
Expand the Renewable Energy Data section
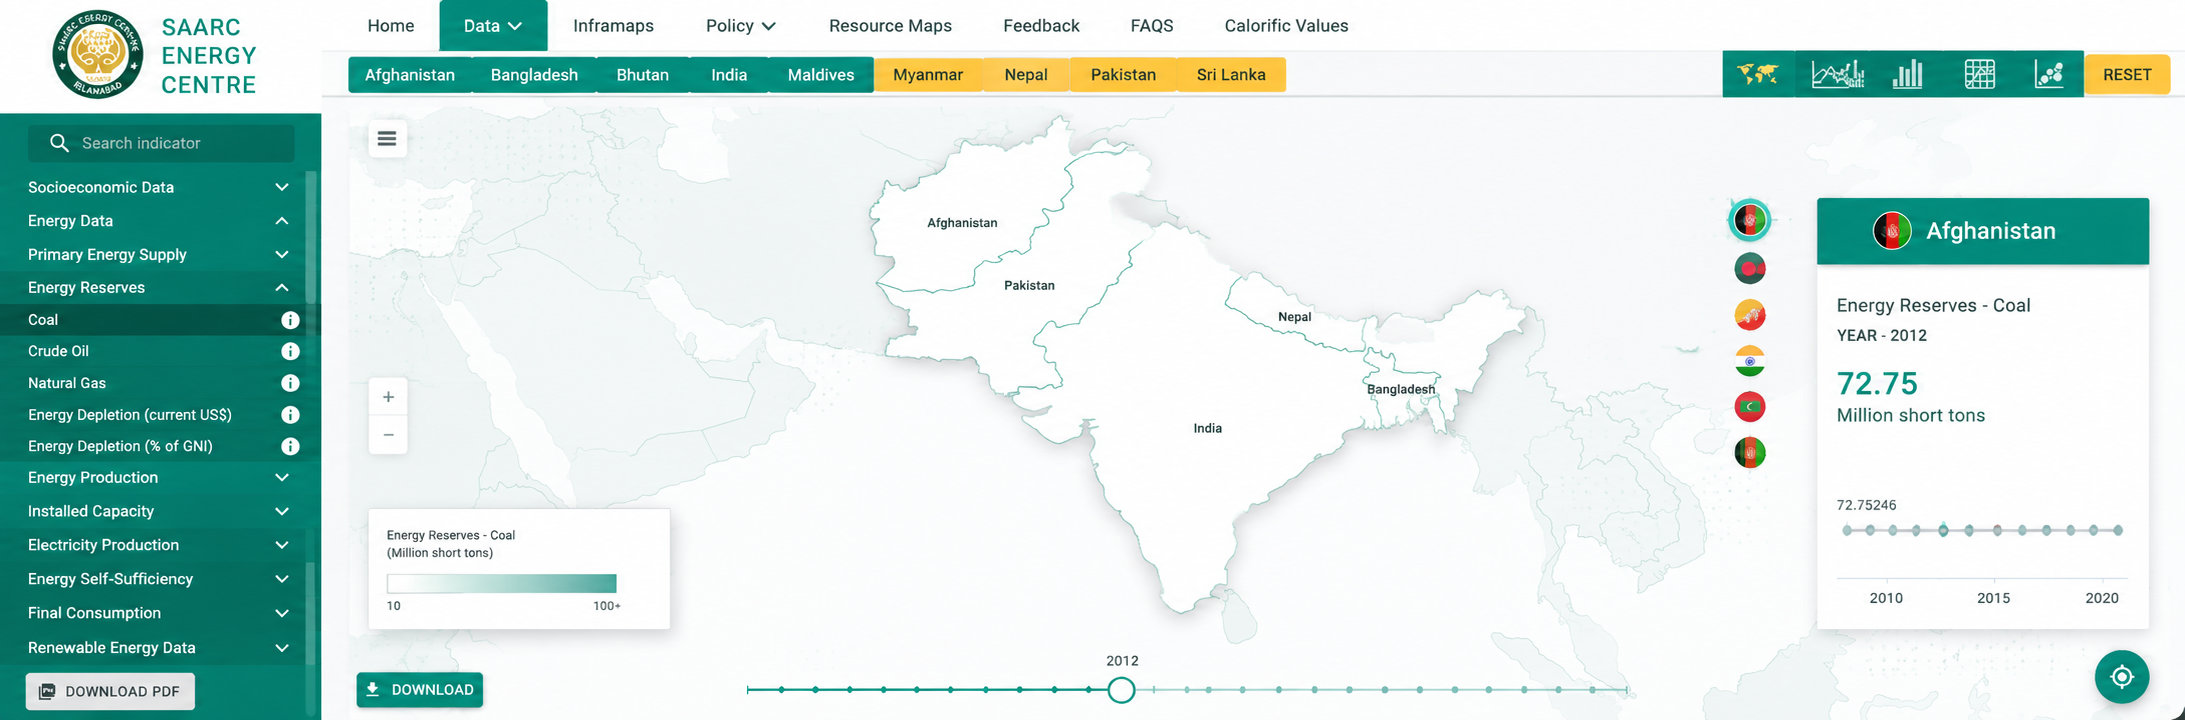click(158, 648)
